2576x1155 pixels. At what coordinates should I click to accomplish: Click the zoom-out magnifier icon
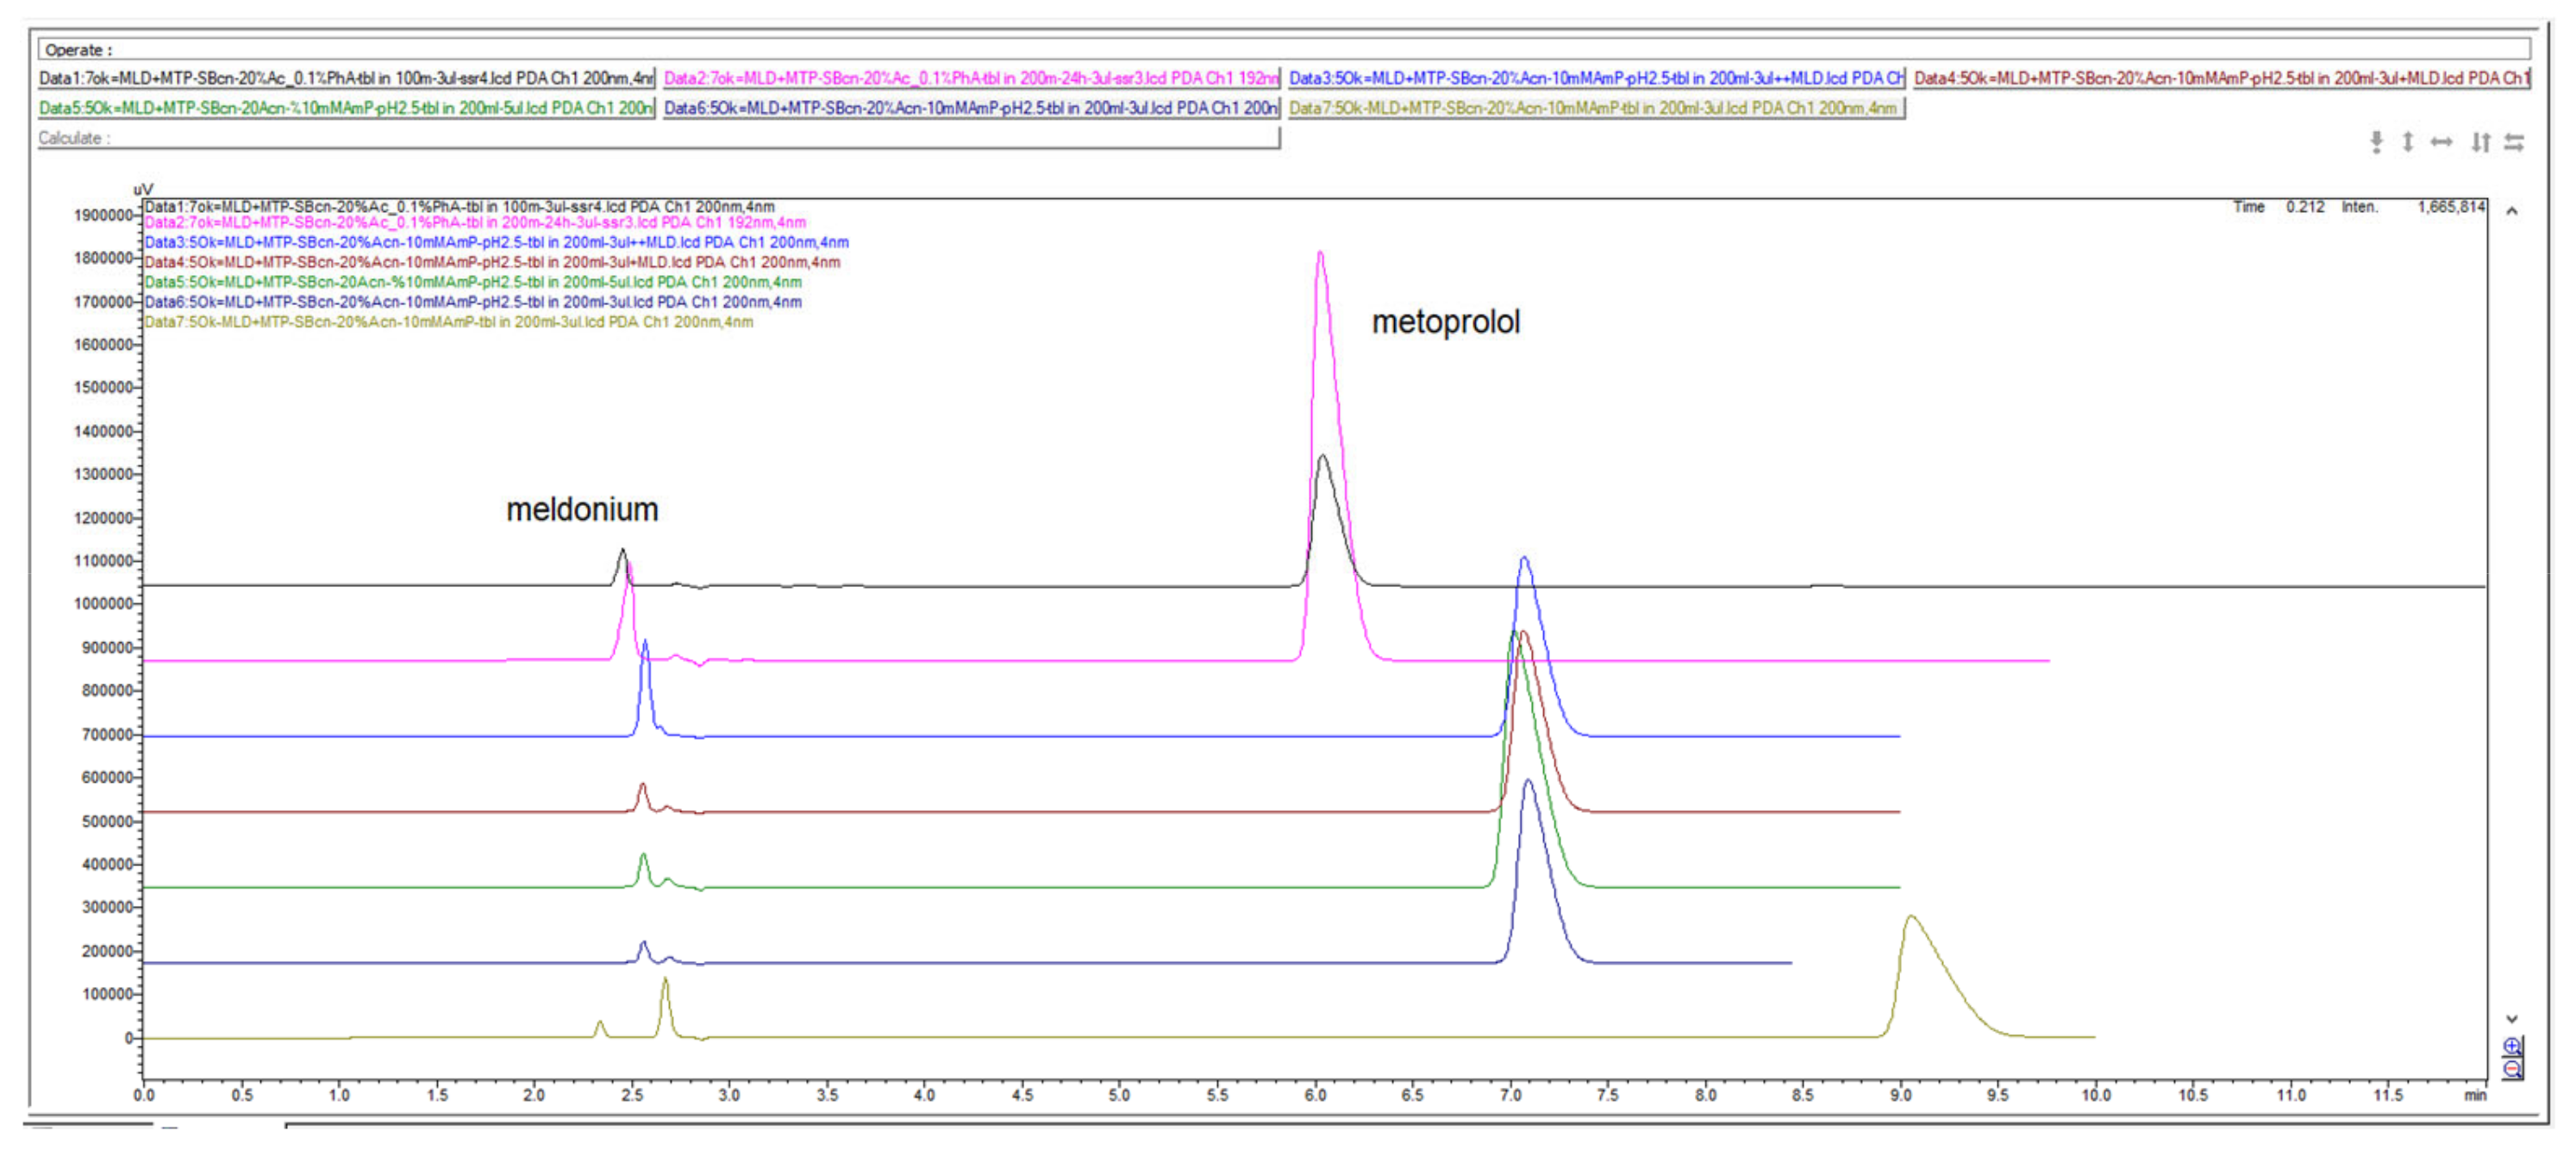tap(2511, 1070)
